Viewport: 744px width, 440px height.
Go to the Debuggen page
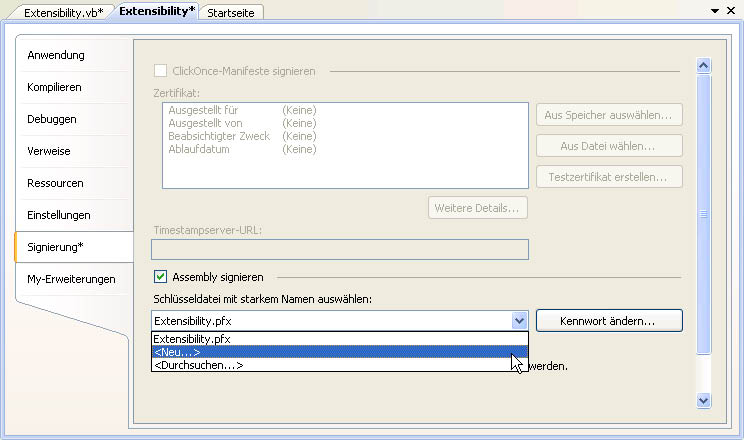click(52, 119)
